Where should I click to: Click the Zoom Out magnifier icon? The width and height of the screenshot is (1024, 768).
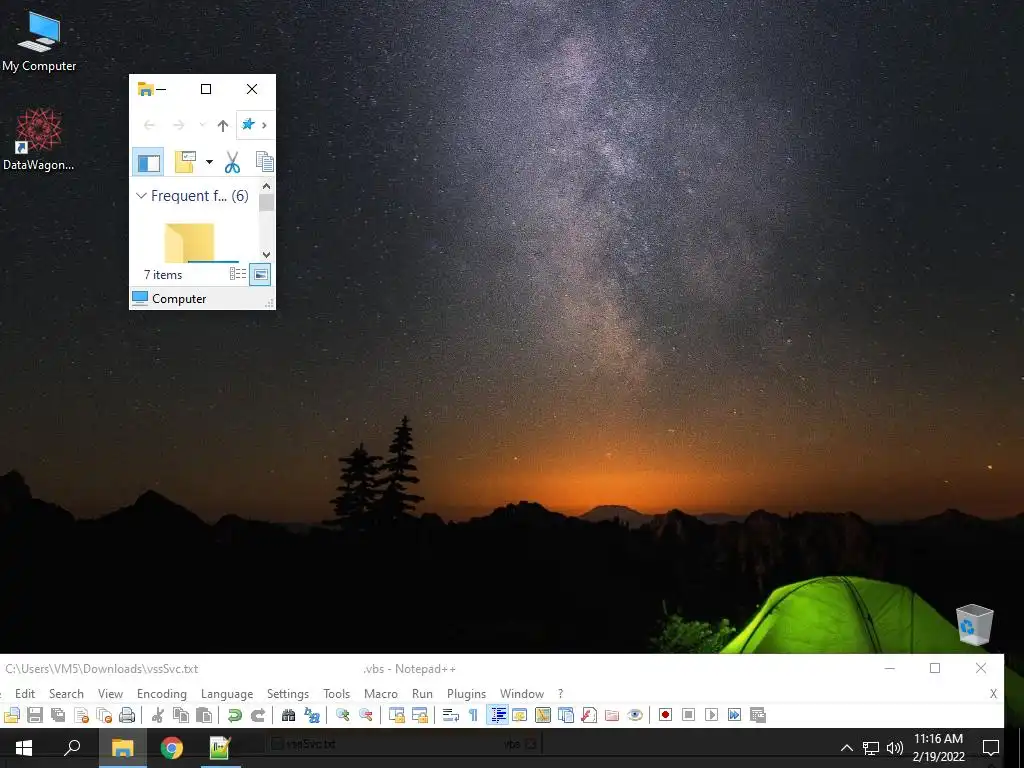[365, 715]
